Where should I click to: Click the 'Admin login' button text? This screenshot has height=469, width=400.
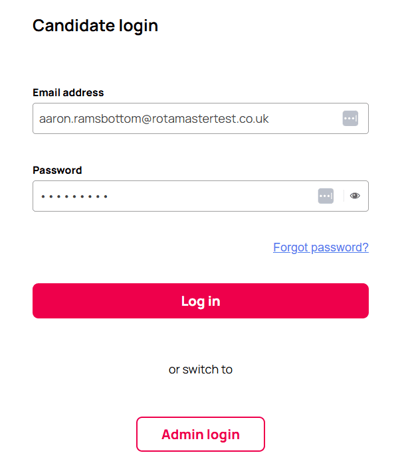pyautogui.click(x=200, y=435)
